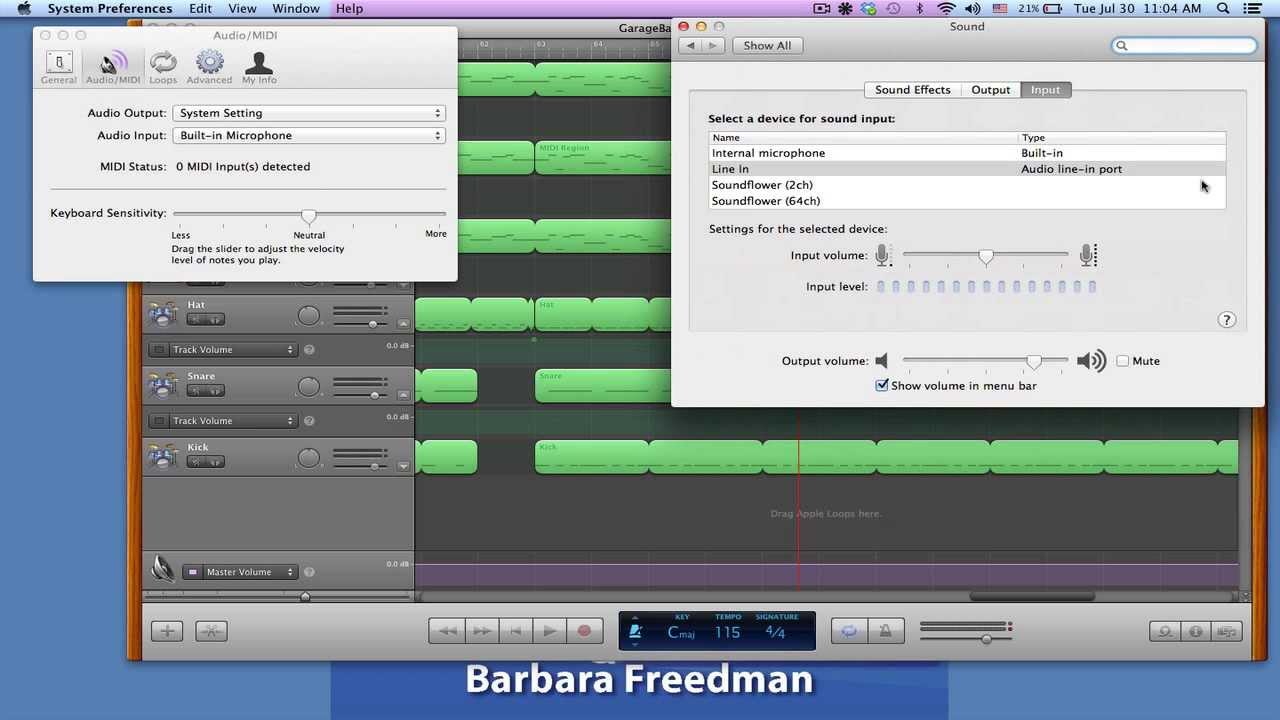1280x720 pixels.
Task: Collapse the Snare track automation lane arrow
Action: click(403, 395)
